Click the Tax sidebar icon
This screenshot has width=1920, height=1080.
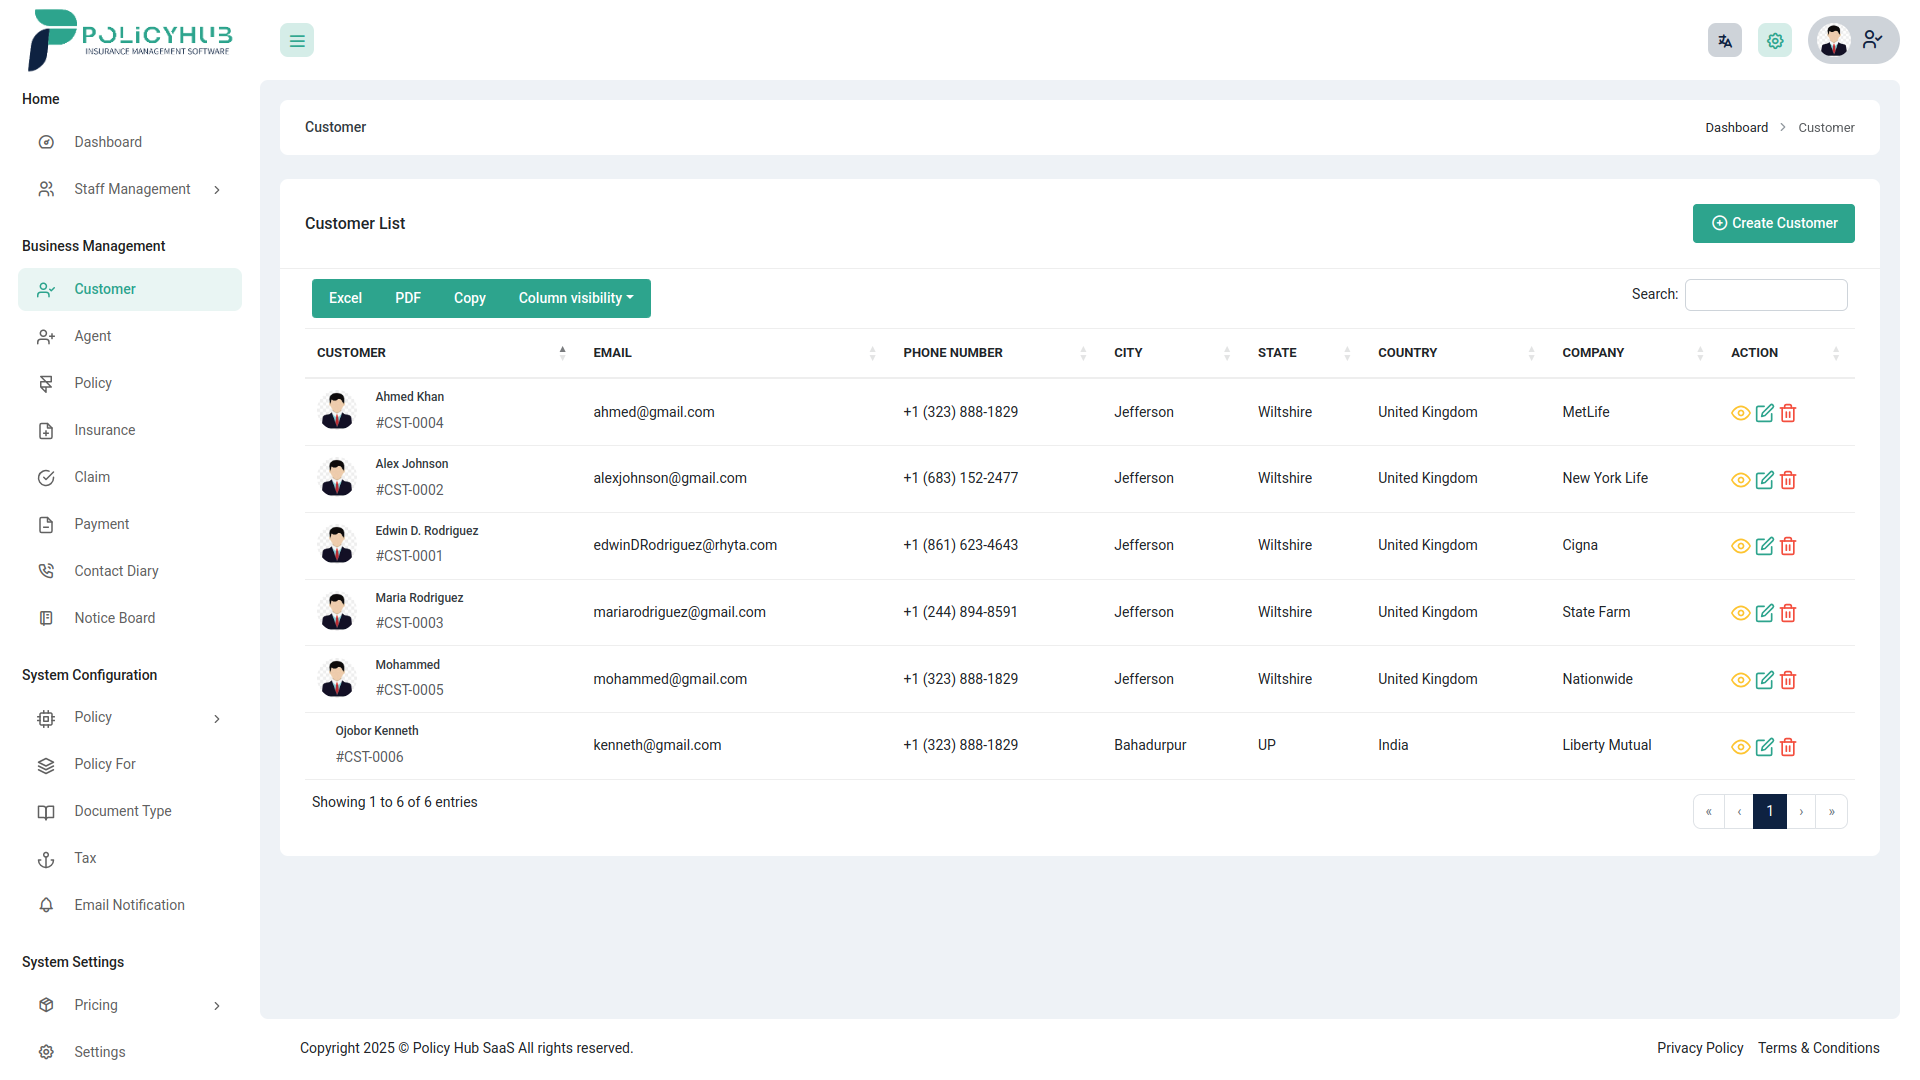click(x=46, y=858)
